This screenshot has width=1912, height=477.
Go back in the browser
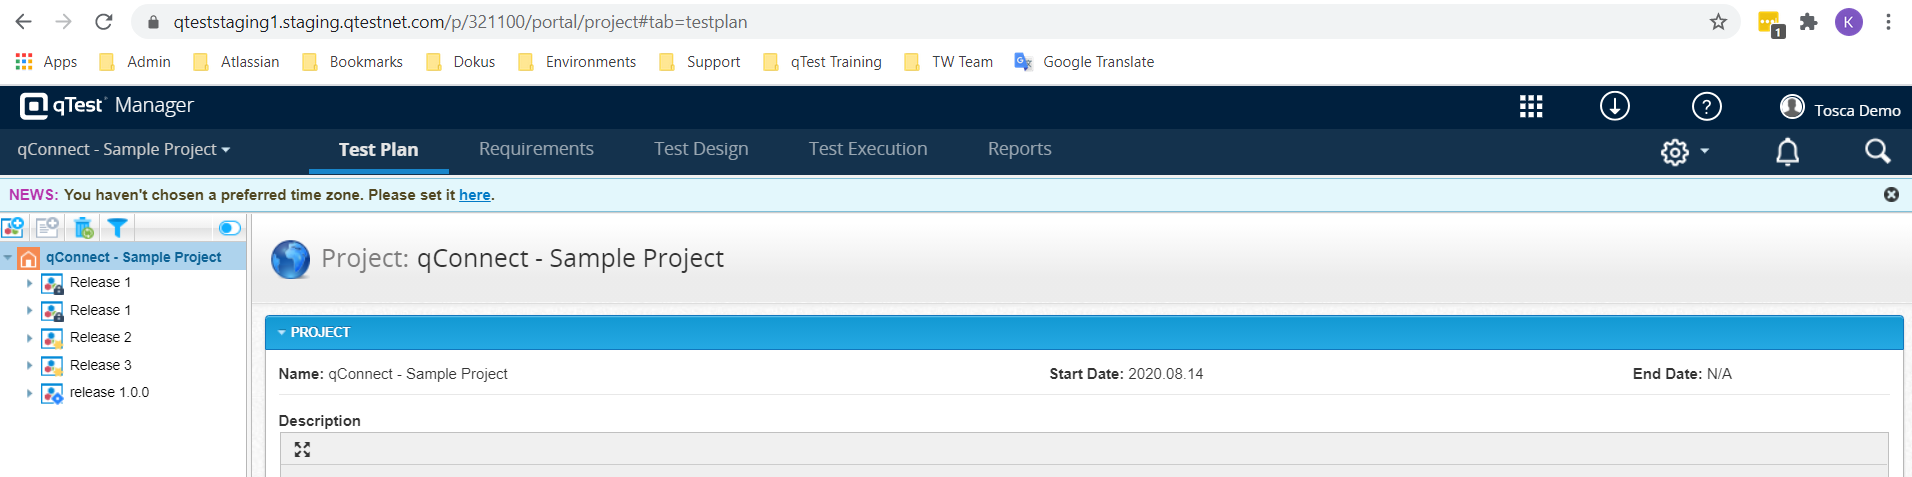click(24, 21)
